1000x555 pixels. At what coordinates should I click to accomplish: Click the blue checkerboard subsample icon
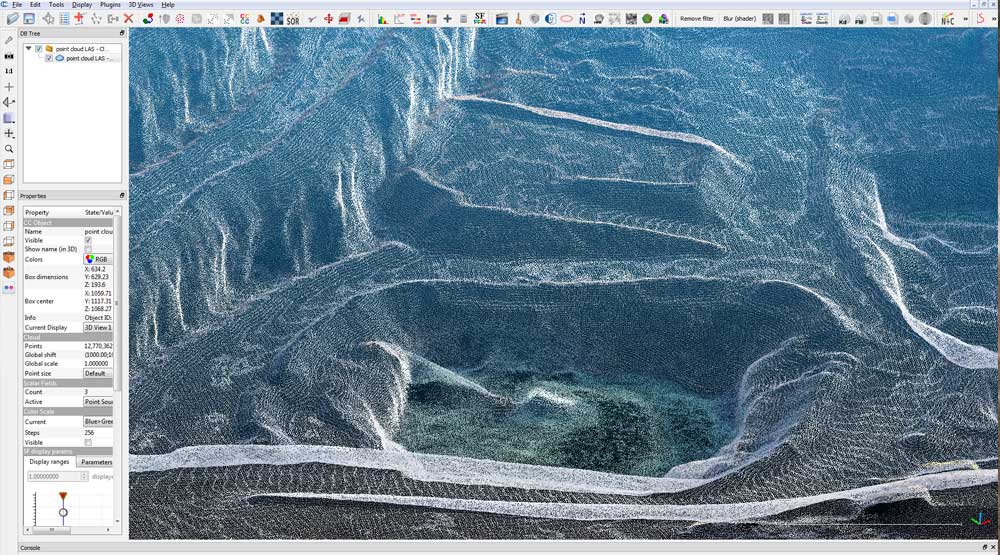pos(277,18)
